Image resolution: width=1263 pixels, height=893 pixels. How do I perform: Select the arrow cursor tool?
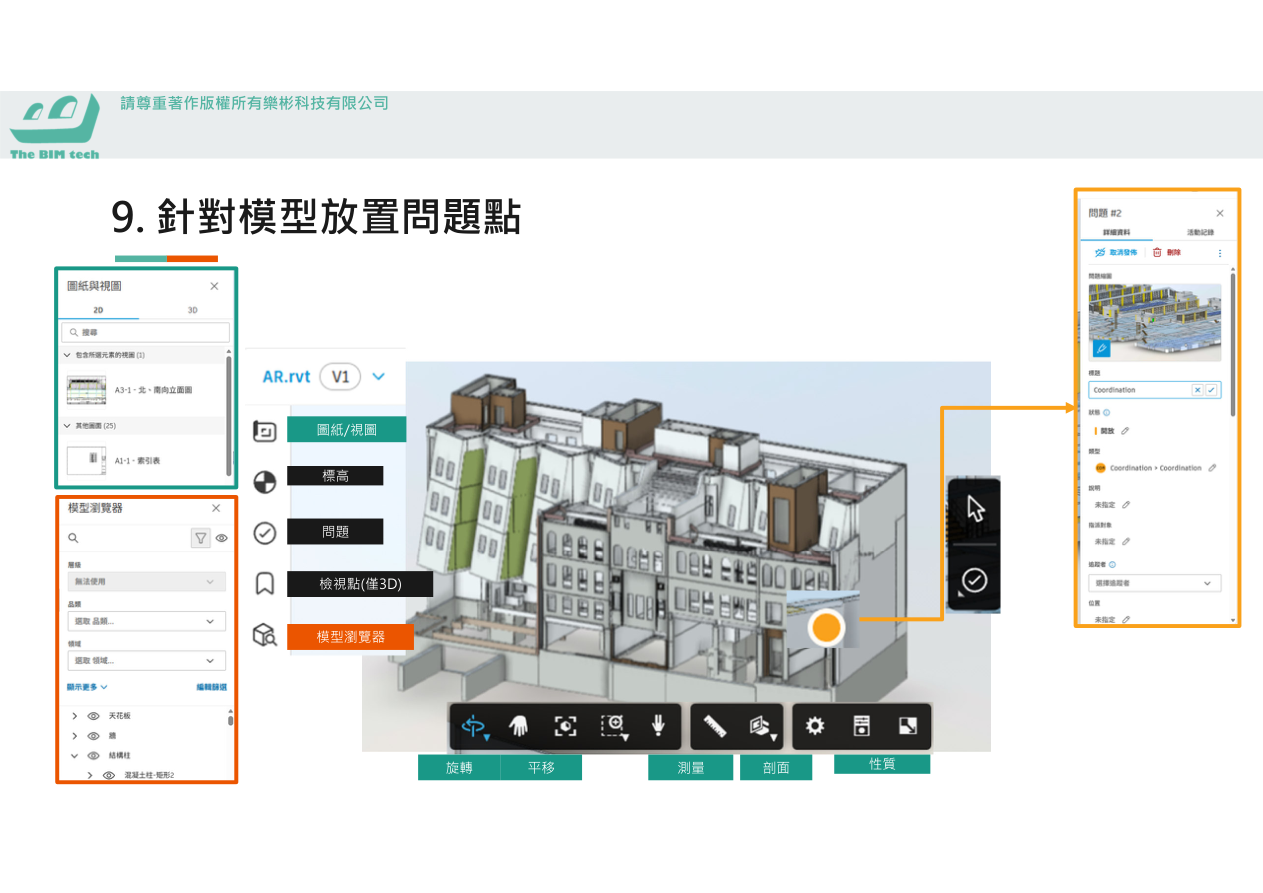(x=975, y=508)
